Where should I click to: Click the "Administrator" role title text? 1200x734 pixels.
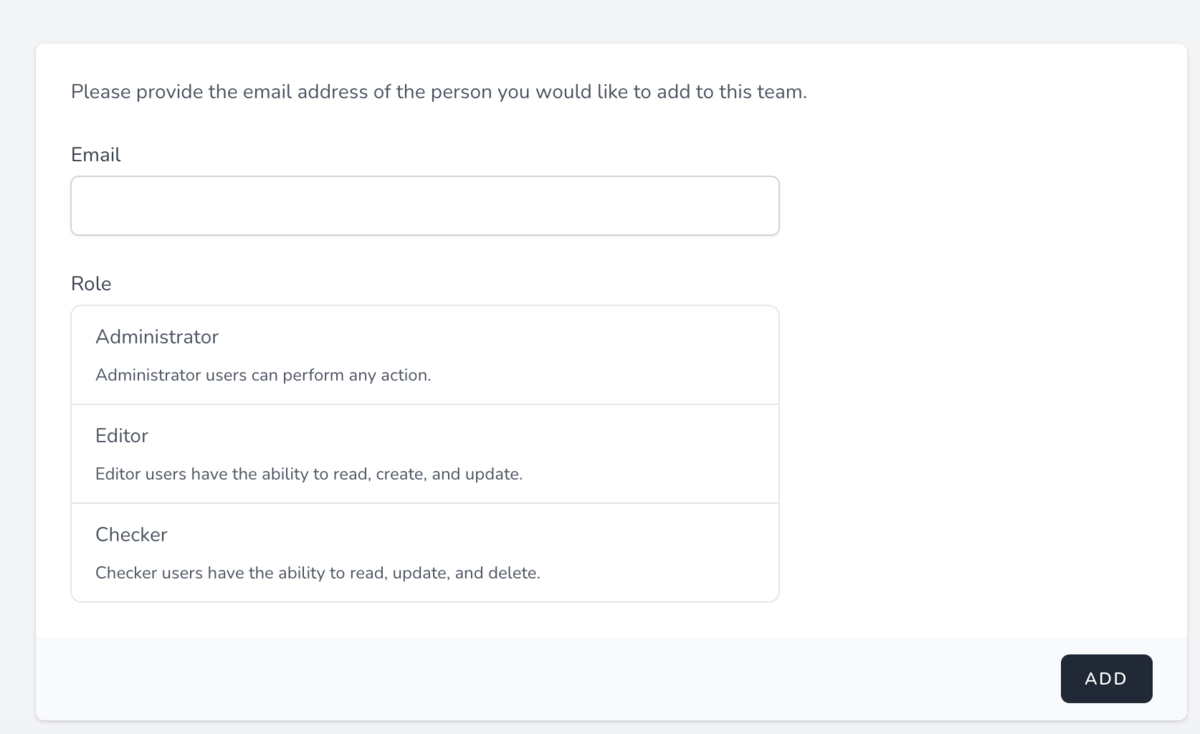pos(157,337)
